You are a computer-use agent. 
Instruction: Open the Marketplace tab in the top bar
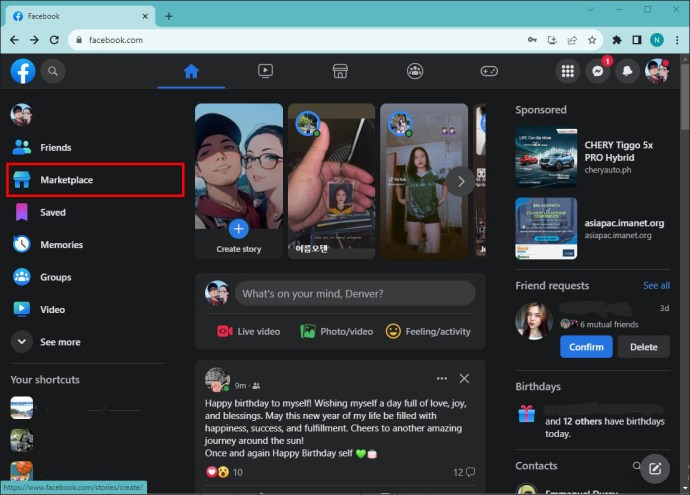(x=340, y=71)
